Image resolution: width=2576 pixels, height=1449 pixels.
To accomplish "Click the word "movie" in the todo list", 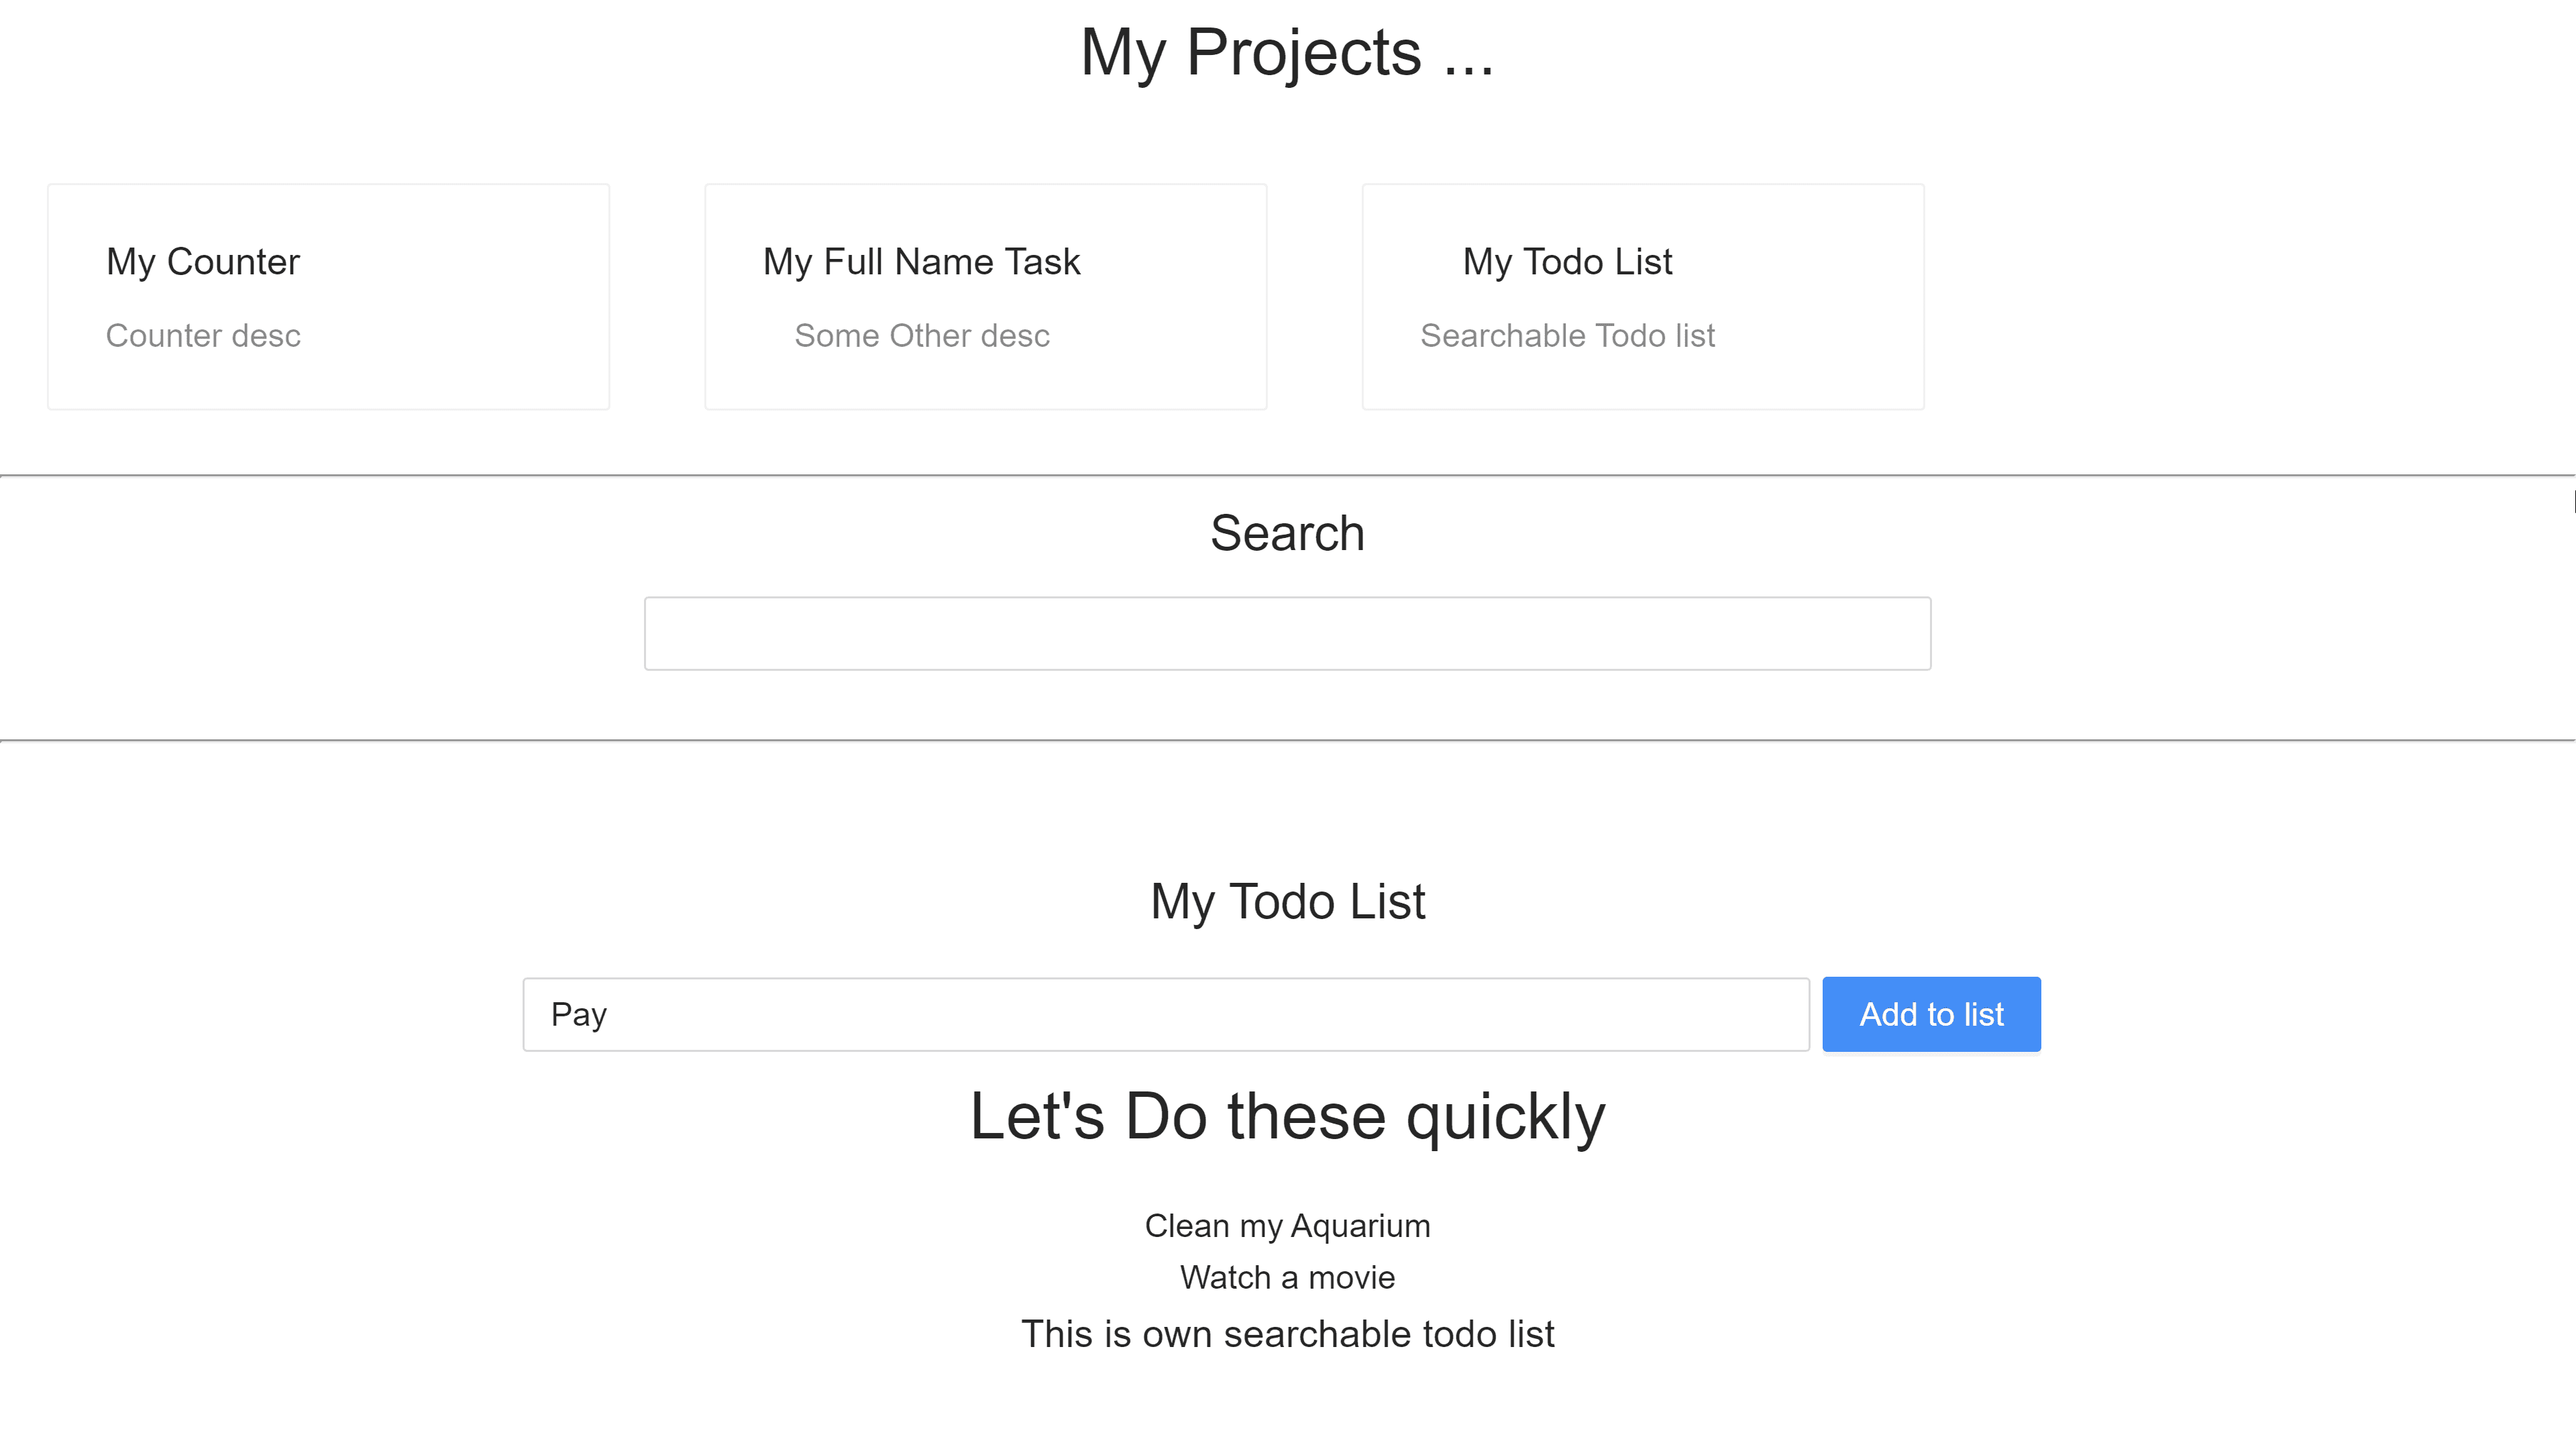I will pos(1351,1278).
